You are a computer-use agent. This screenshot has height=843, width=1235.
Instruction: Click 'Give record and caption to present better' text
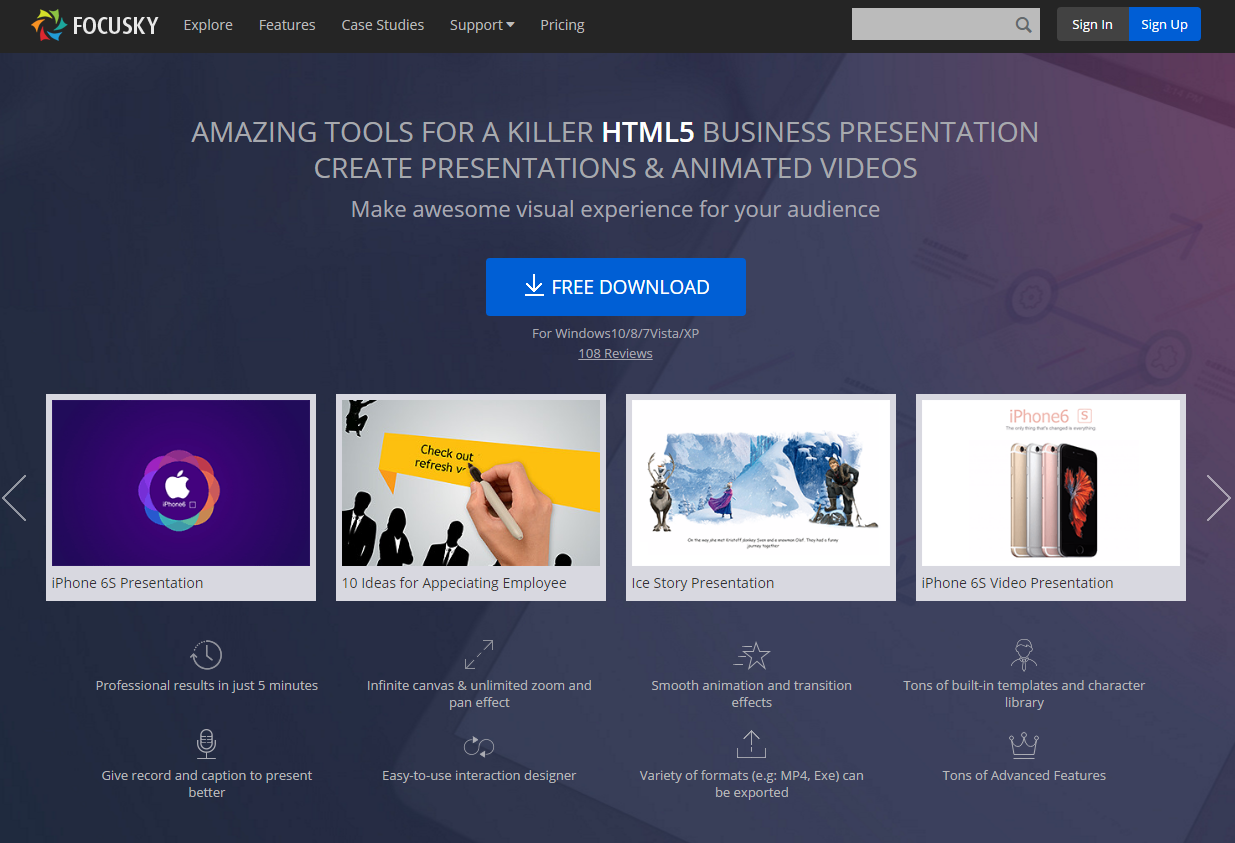[x=207, y=784]
